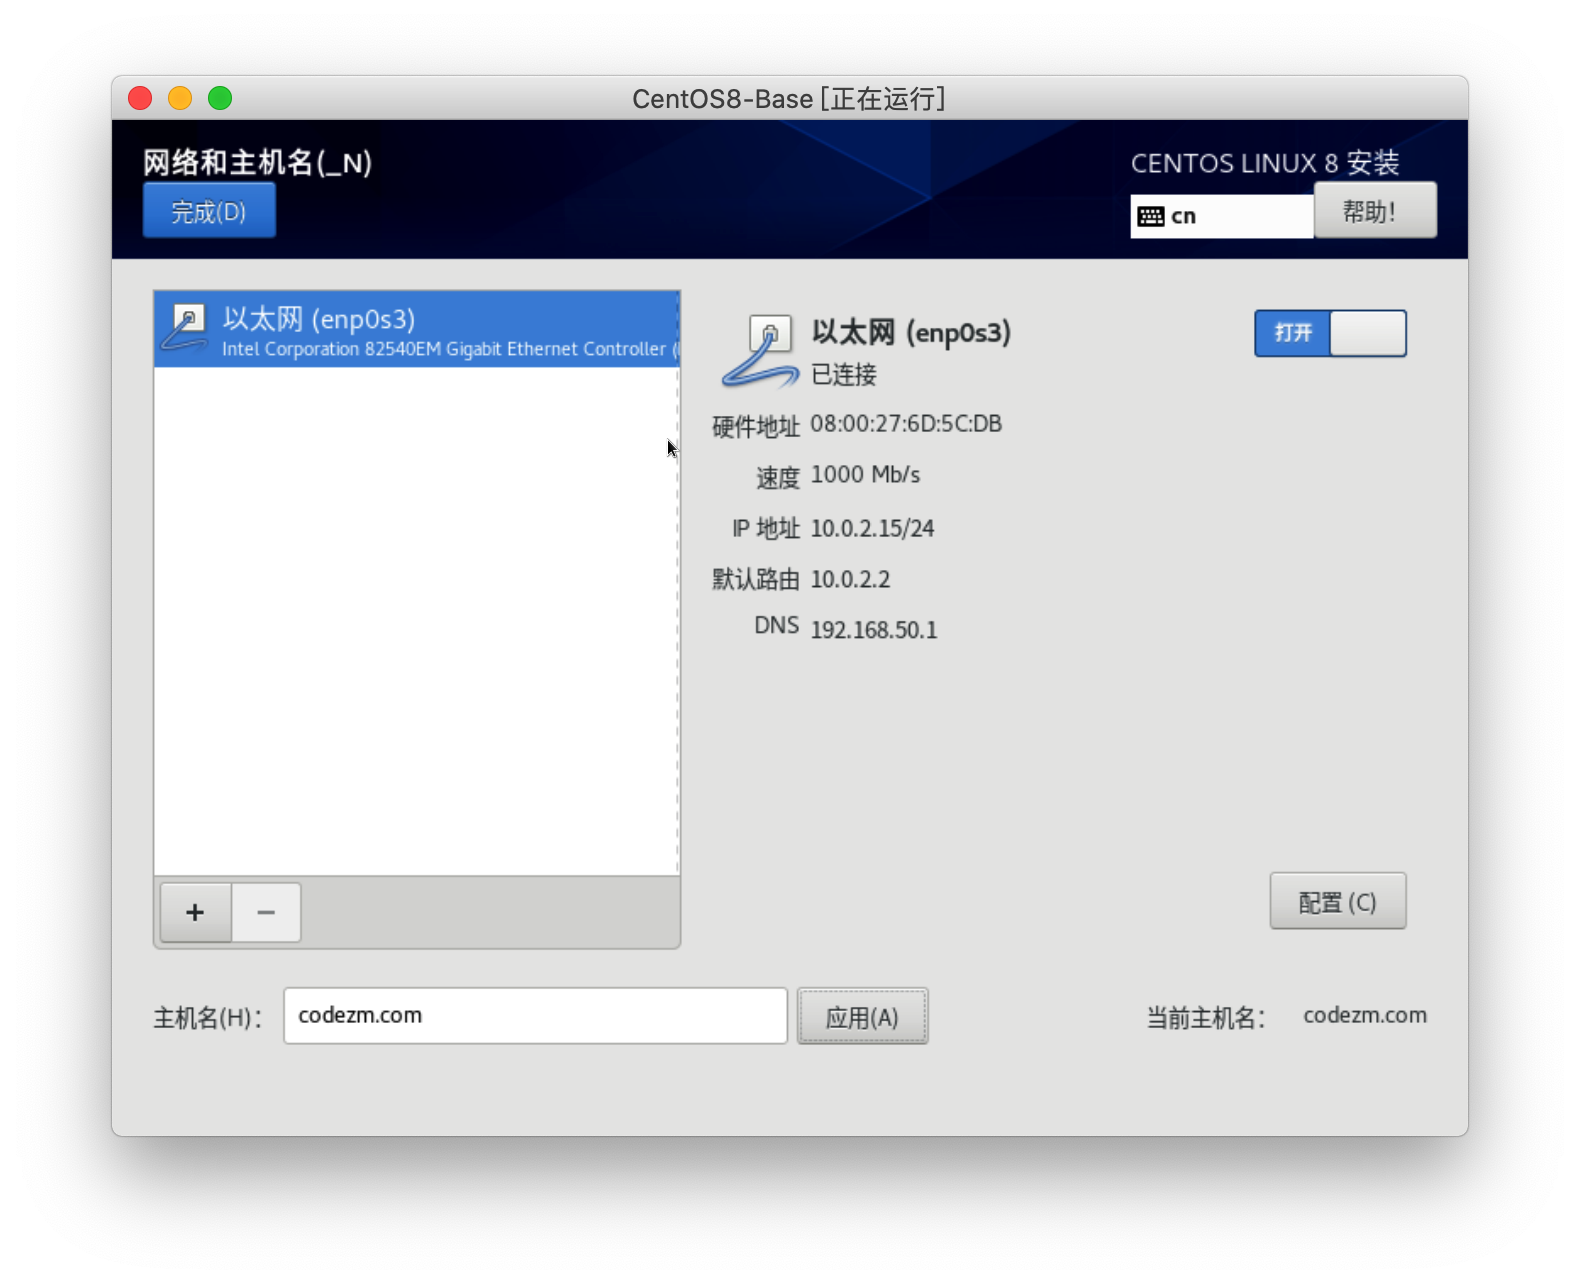Click the IP address 10.0.2.15/24 value

click(x=872, y=528)
